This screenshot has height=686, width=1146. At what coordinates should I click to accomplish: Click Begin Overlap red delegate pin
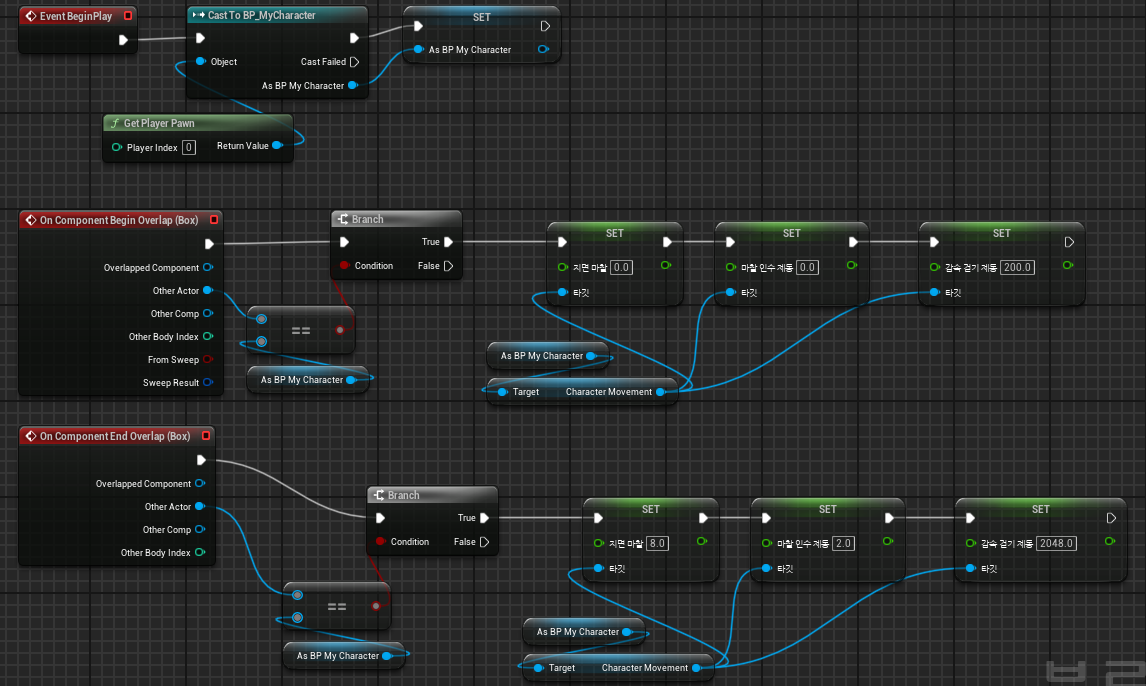tap(214, 220)
